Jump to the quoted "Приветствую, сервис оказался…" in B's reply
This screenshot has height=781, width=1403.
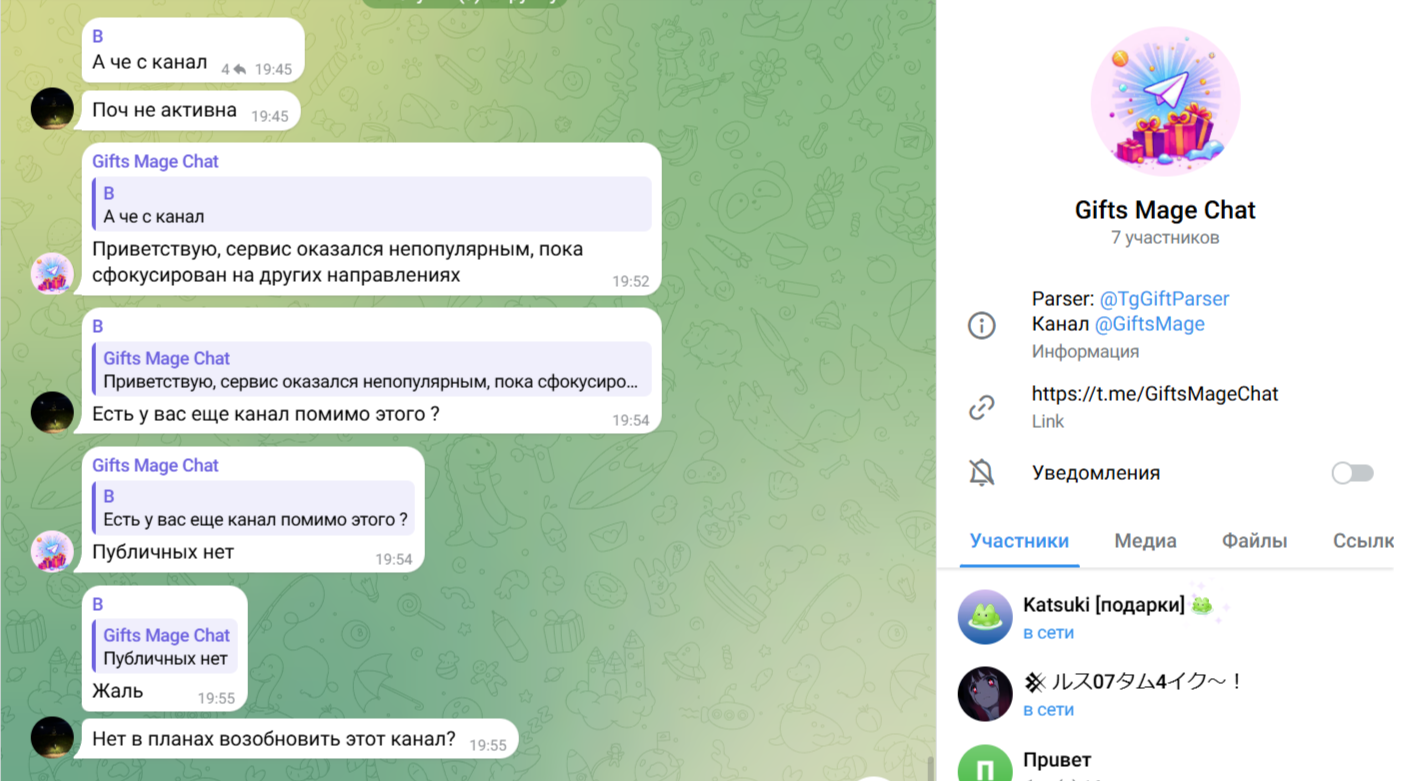click(x=372, y=370)
